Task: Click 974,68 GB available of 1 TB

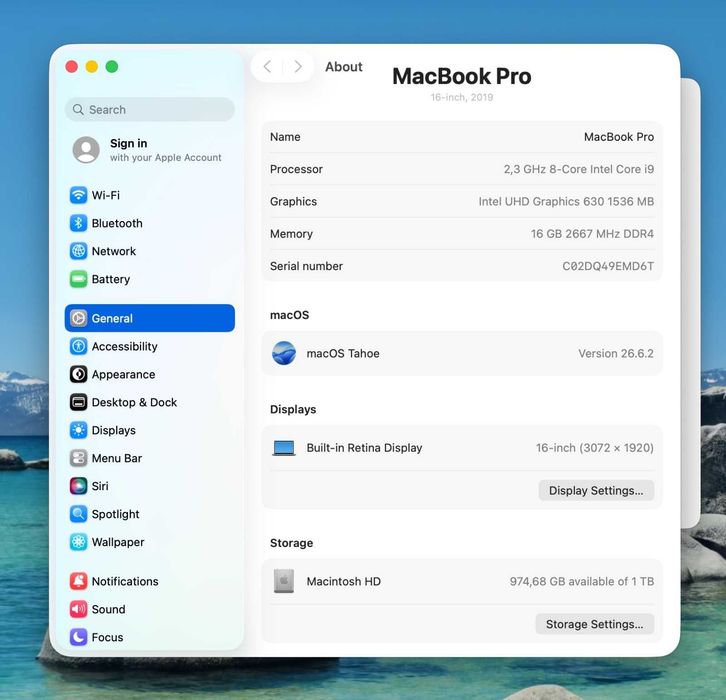Action: coord(582,581)
